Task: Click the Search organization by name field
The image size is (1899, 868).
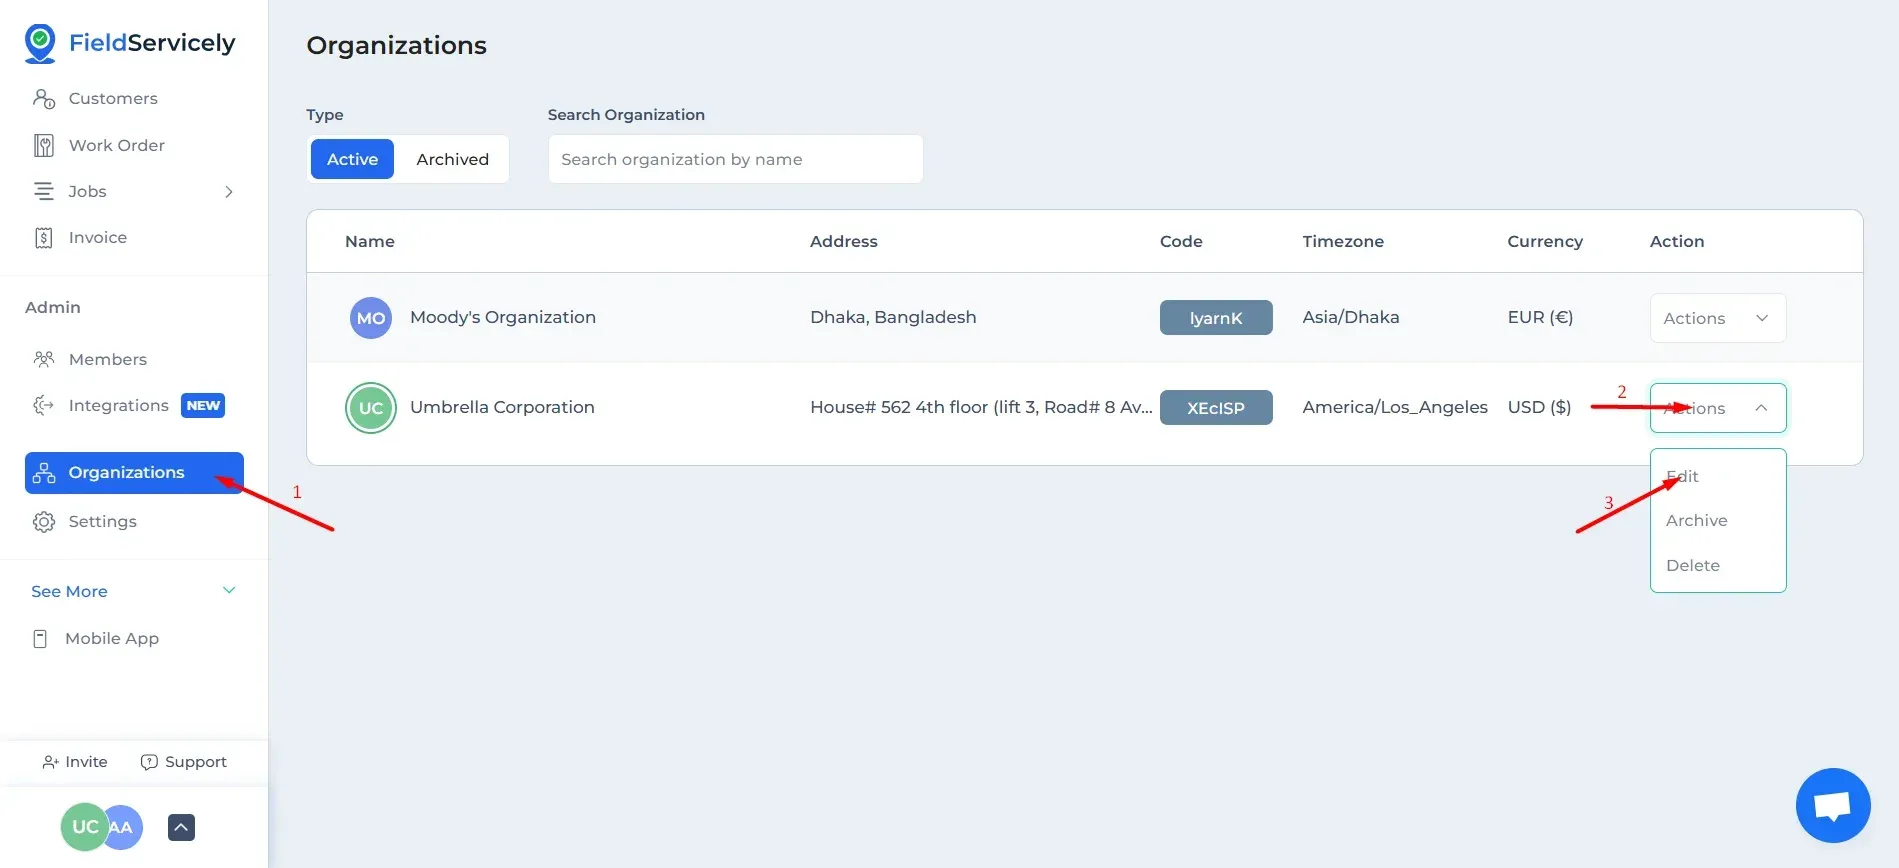Action: [735, 159]
